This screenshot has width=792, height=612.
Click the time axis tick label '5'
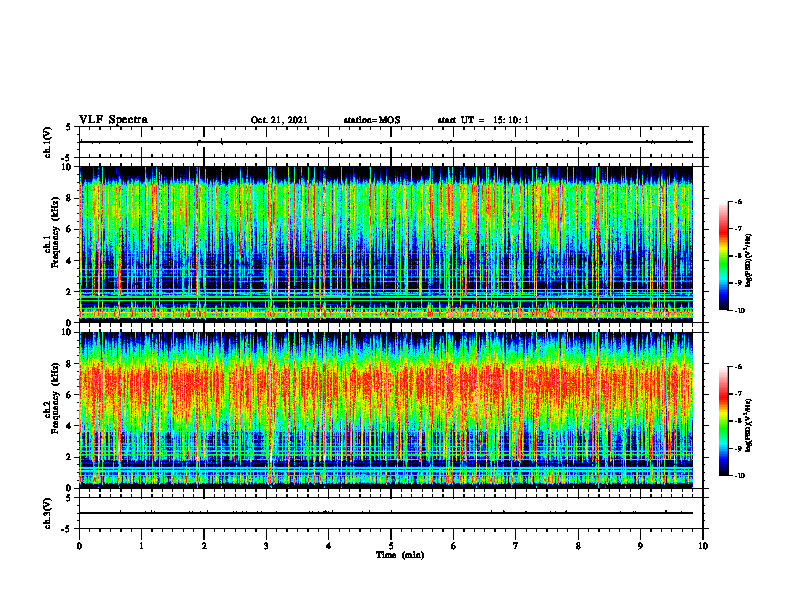(391, 546)
